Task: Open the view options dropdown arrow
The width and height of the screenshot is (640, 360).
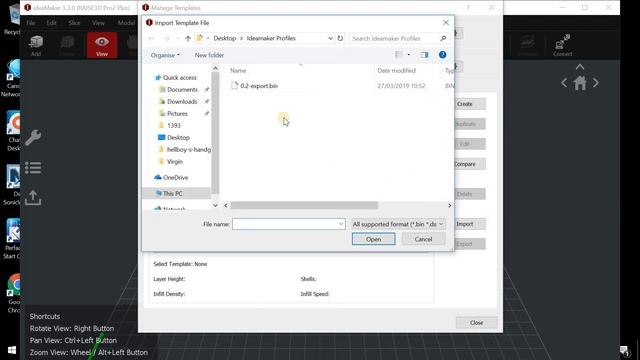Action: click(409, 55)
